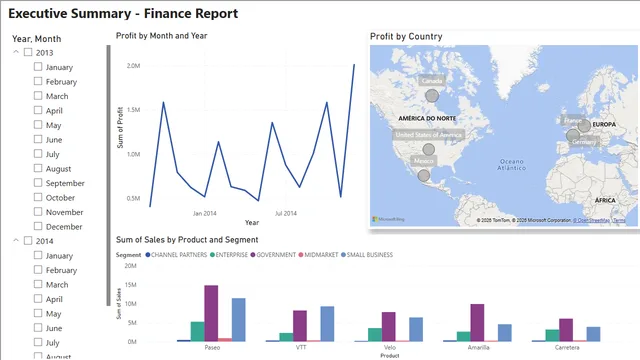
Task: Select Paseo Small Business bar
Action: click(x=239, y=320)
